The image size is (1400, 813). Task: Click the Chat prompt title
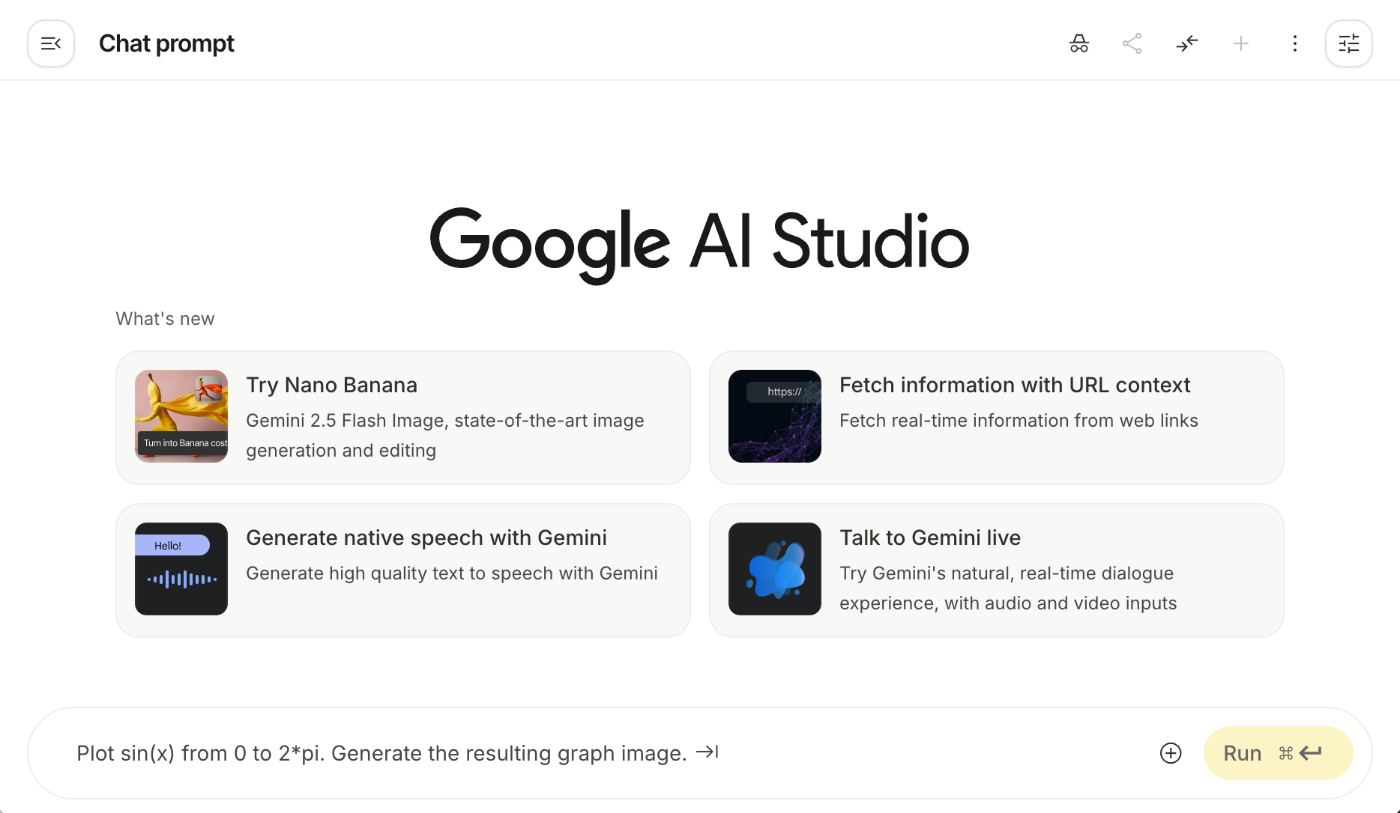(x=167, y=44)
